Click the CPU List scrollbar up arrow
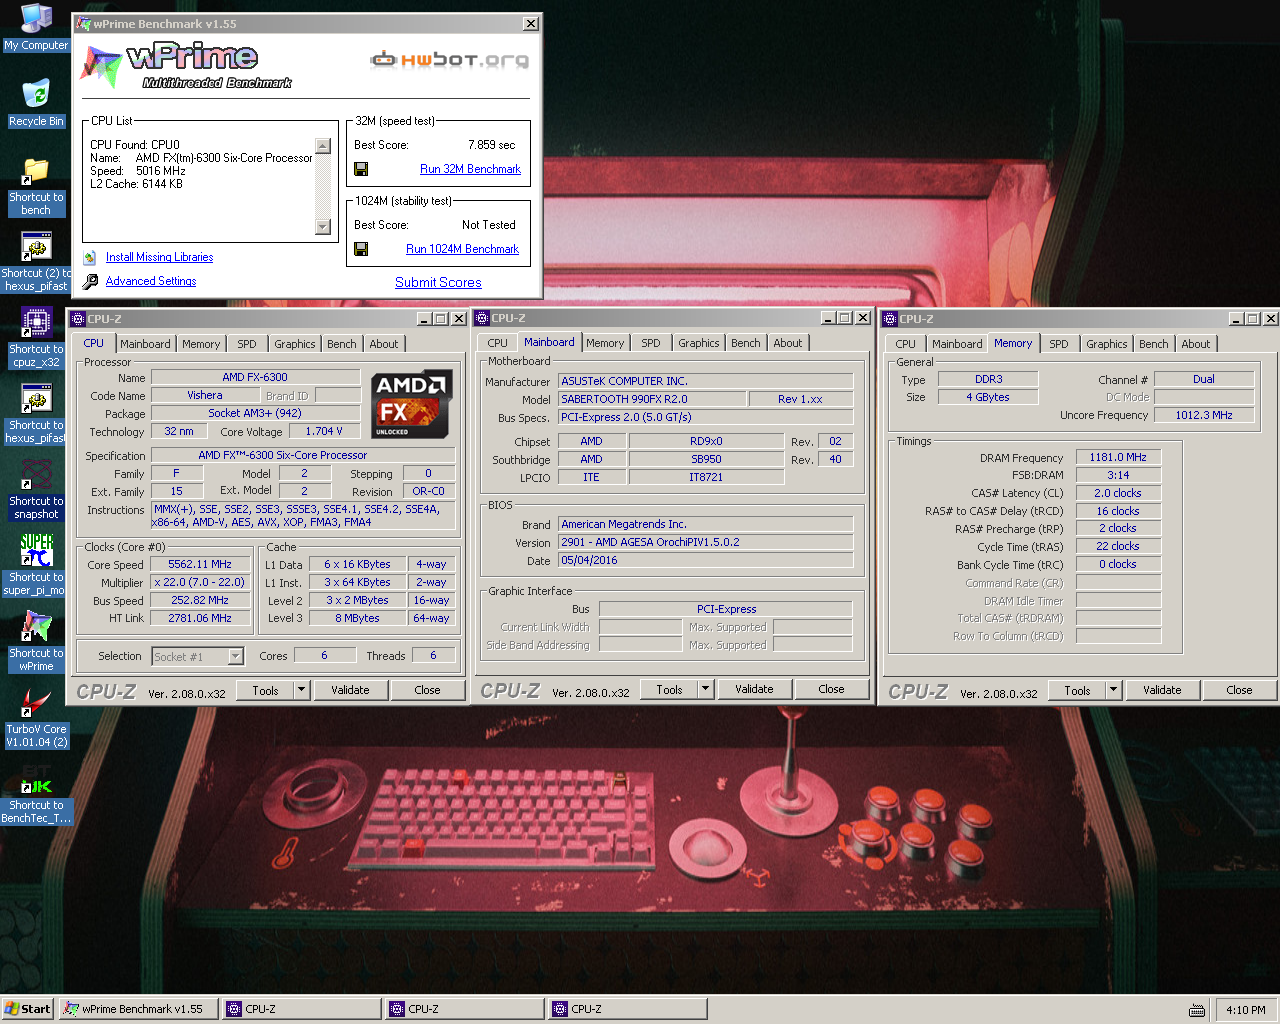The height and width of the screenshot is (1024, 1280). 323,146
